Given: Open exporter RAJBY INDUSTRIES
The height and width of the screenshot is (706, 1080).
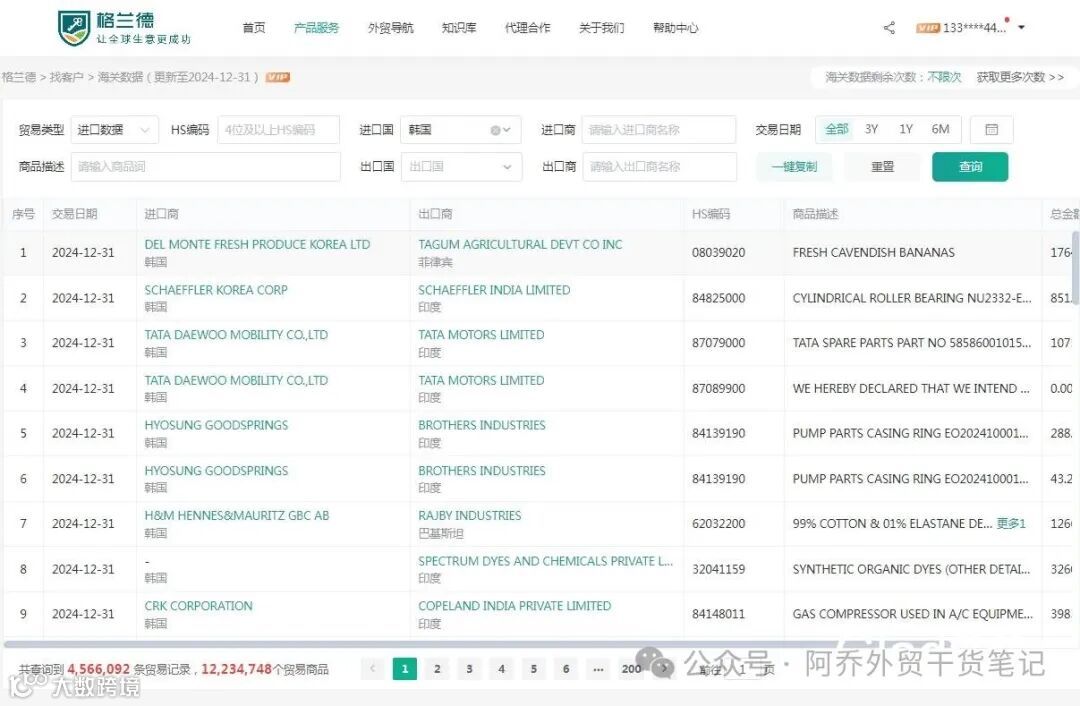Looking at the screenshot, I should coord(469,515).
